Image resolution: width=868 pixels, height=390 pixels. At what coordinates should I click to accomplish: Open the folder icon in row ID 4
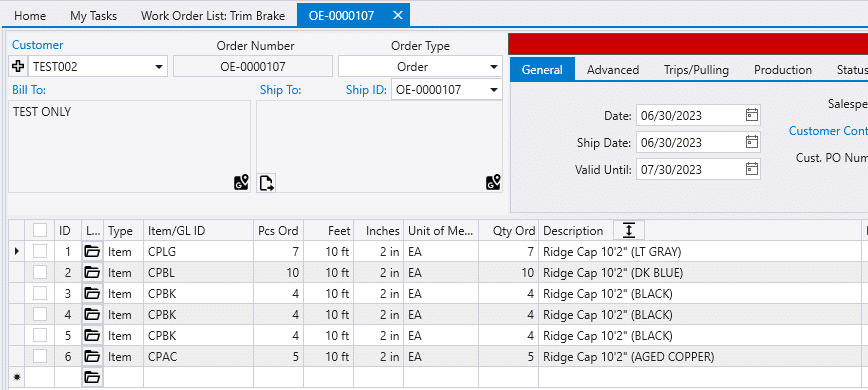pyautogui.click(x=92, y=315)
